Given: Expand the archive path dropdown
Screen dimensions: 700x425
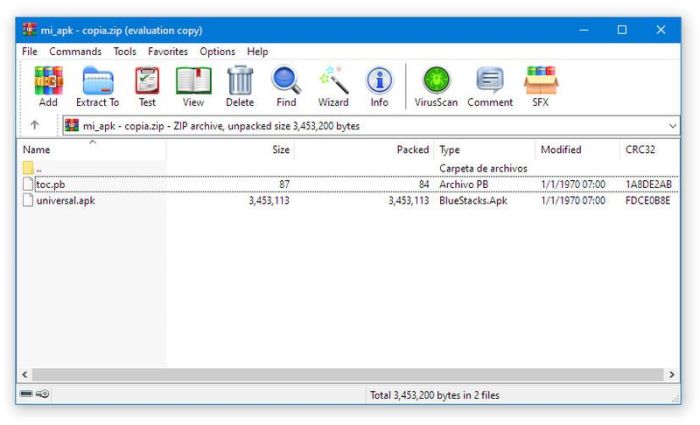Looking at the screenshot, I should click(672, 126).
